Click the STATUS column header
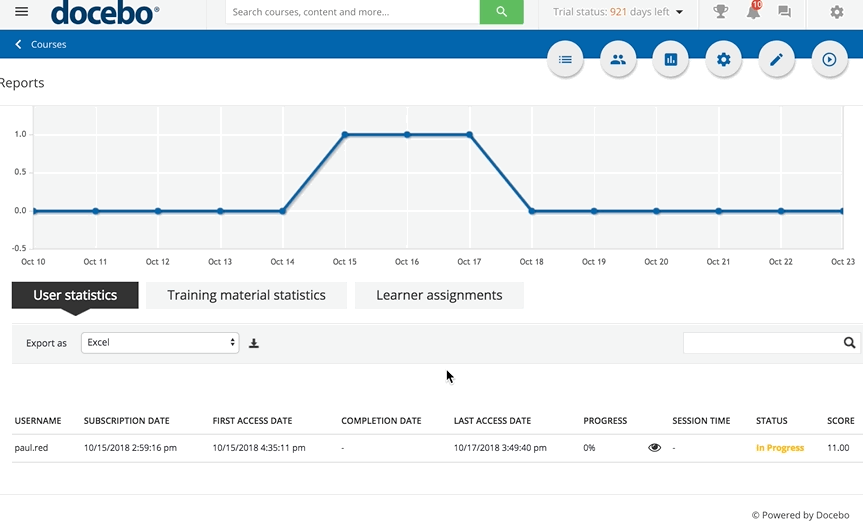 point(772,421)
